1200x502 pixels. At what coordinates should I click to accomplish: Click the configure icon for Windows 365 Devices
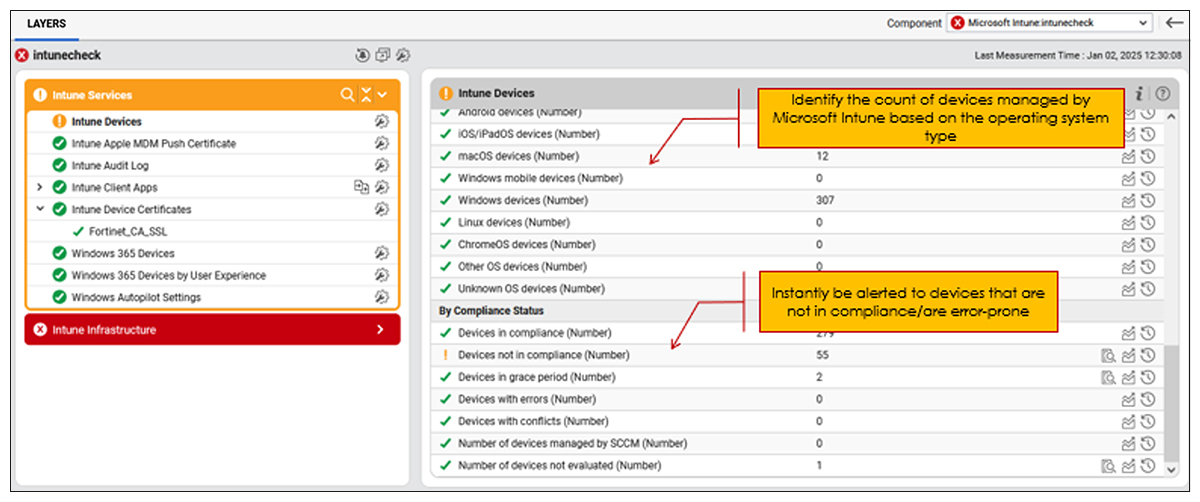click(381, 253)
